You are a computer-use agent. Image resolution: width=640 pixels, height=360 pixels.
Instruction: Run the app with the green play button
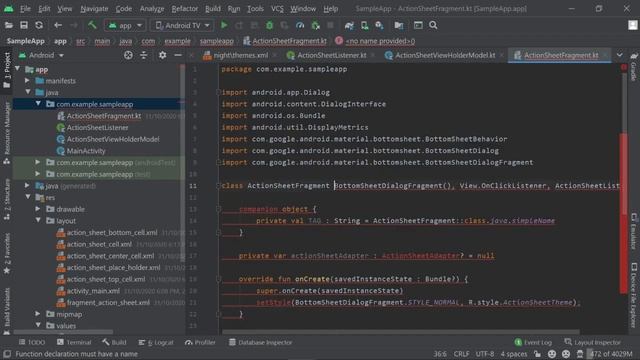(x=224, y=25)
